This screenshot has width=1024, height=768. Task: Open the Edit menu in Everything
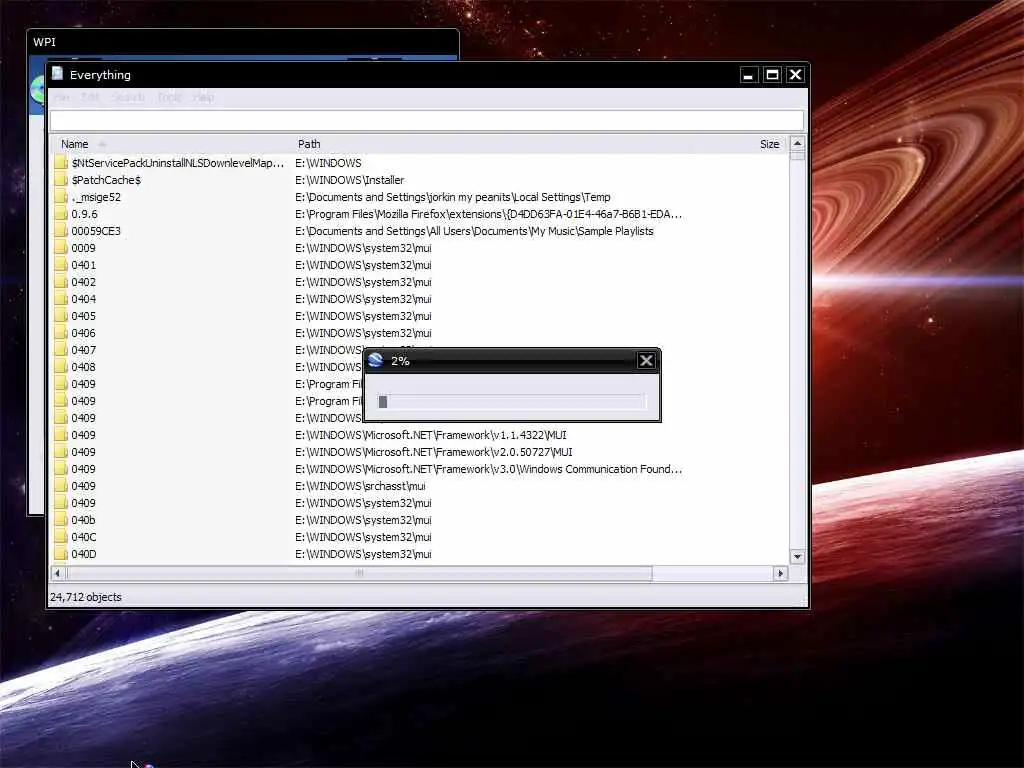click(90, 97)
